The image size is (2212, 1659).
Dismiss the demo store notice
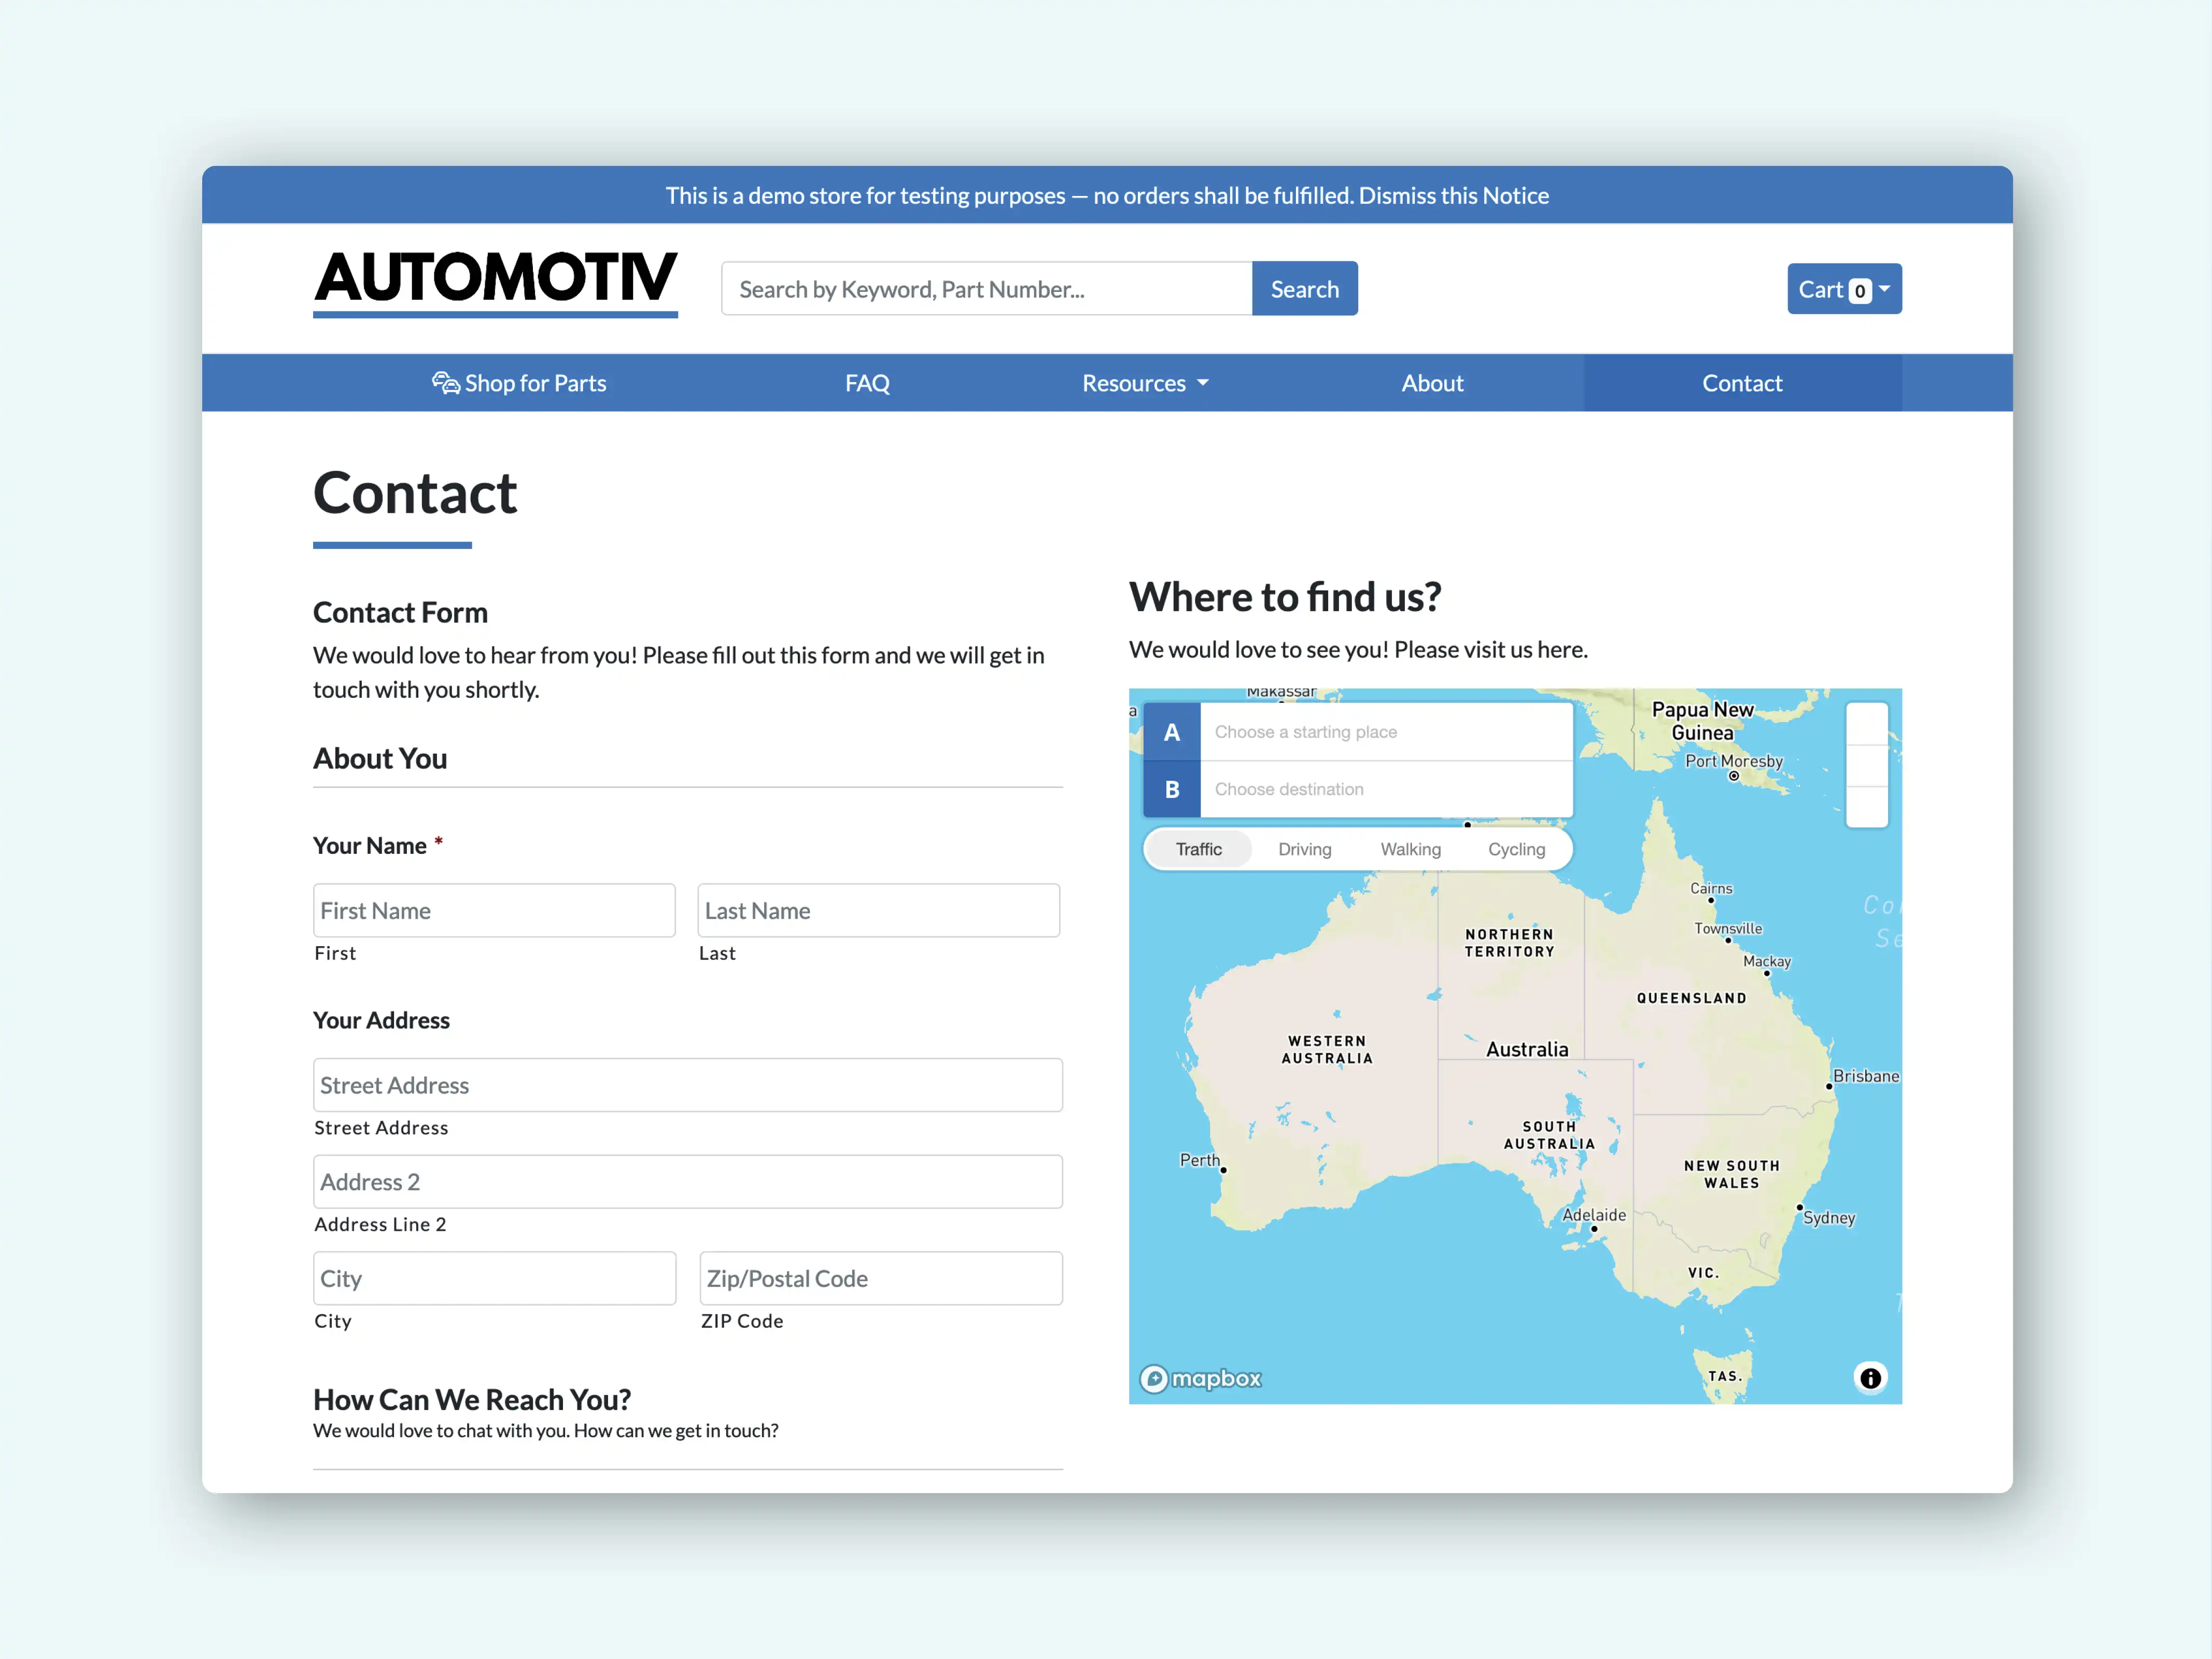[1453, 195]
